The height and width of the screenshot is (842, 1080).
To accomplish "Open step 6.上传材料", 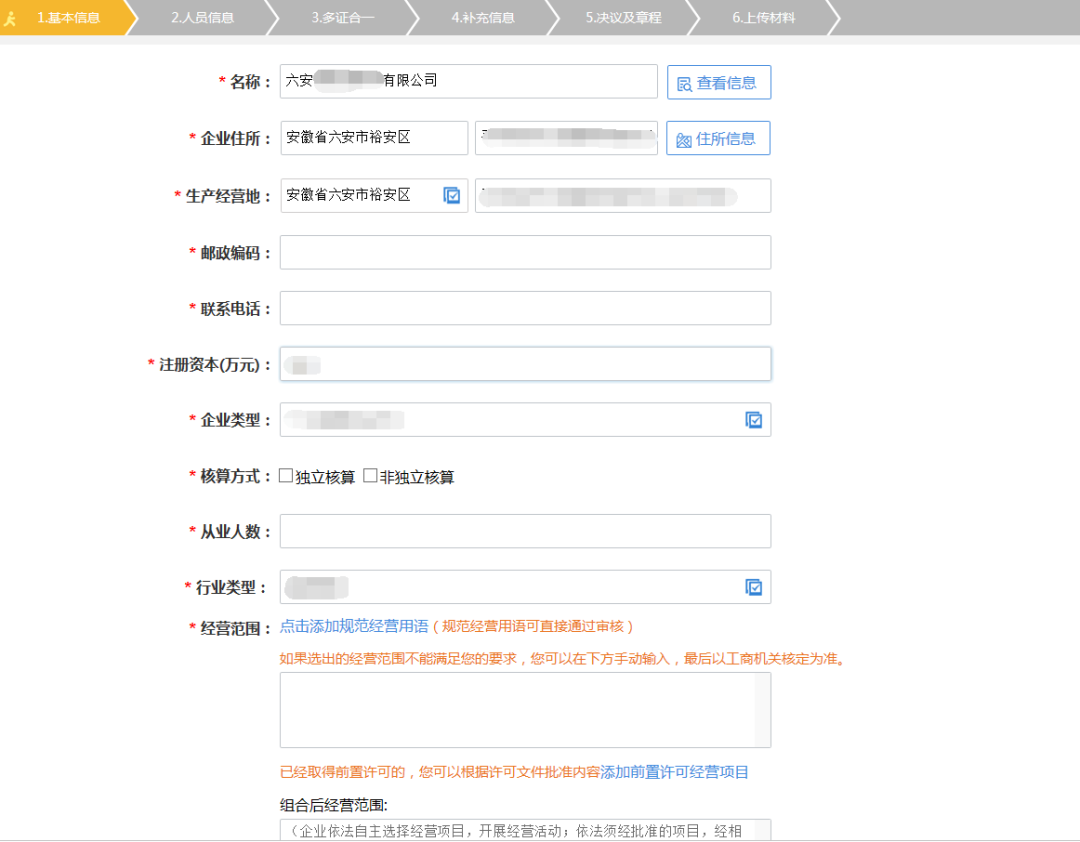I will click(x=763, y=18).
